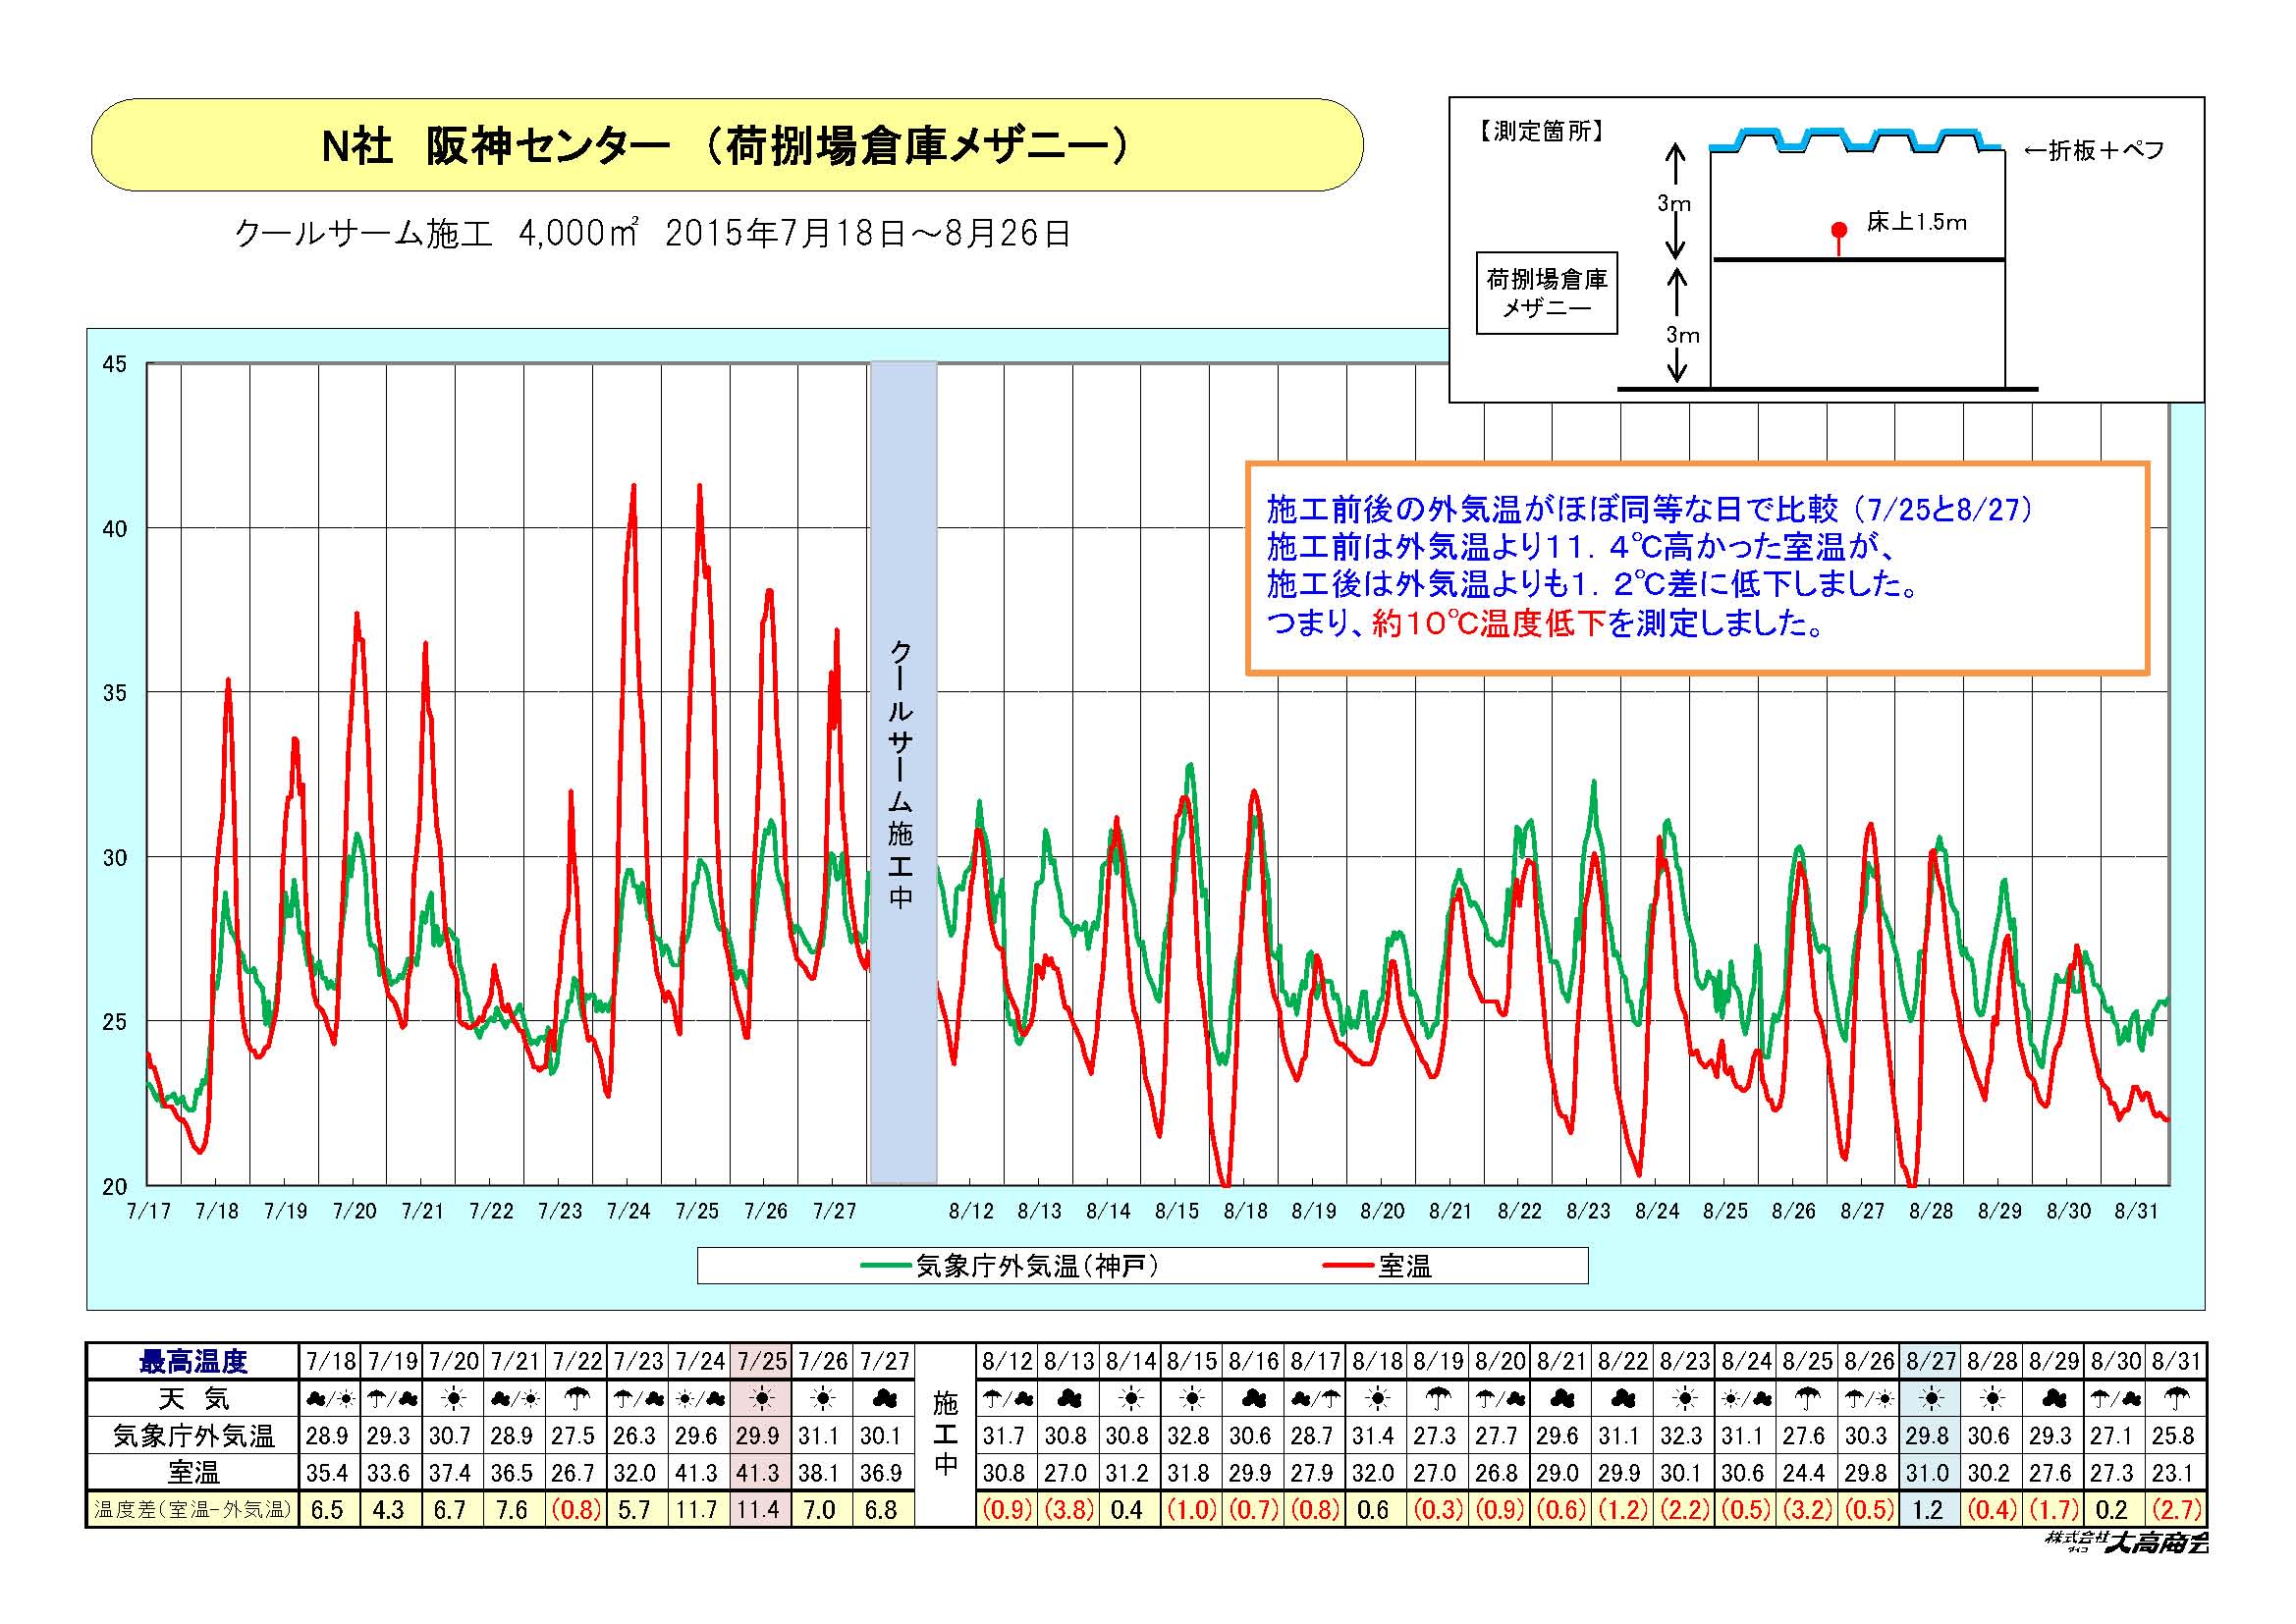Click the yellow title banner N社 阪神センター
Image resolution: width=2296 pixels, height=1624 pixels.
click(x=727, y=146)
